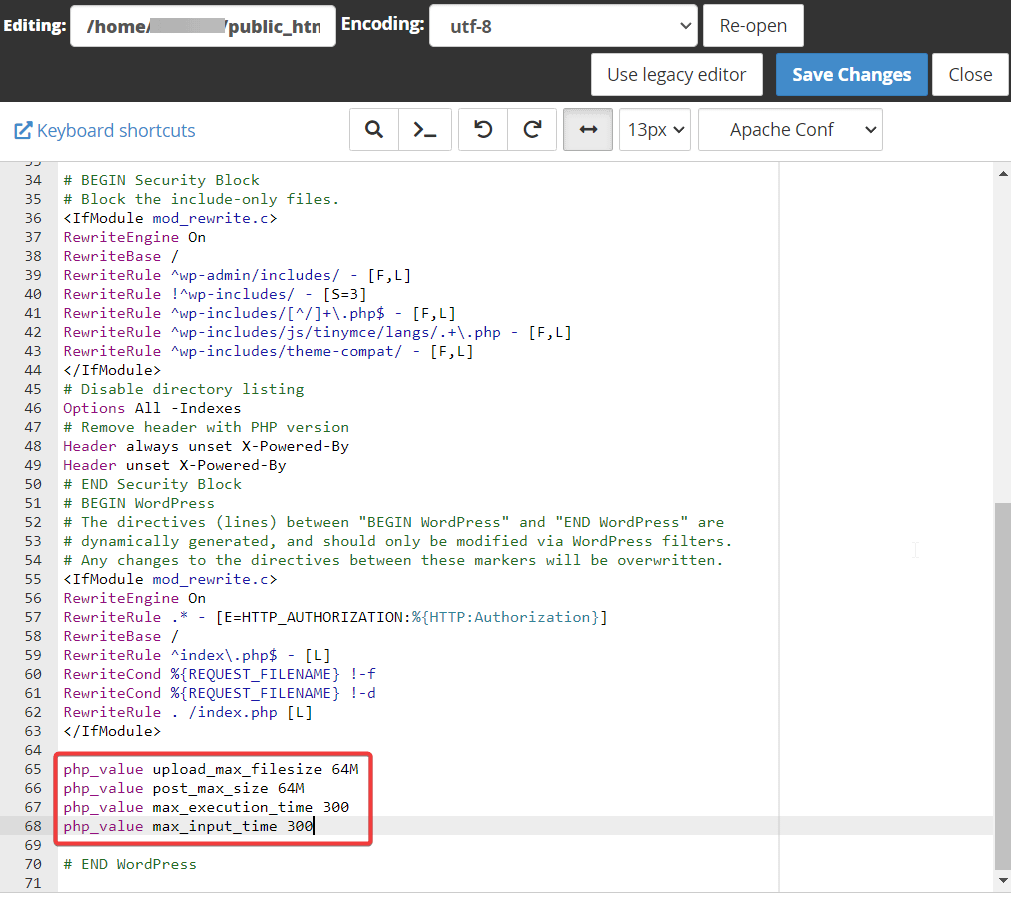The height and width of the screenshot is (913, 1011).
Task: Undo the last edit
Action: point(483,130)
